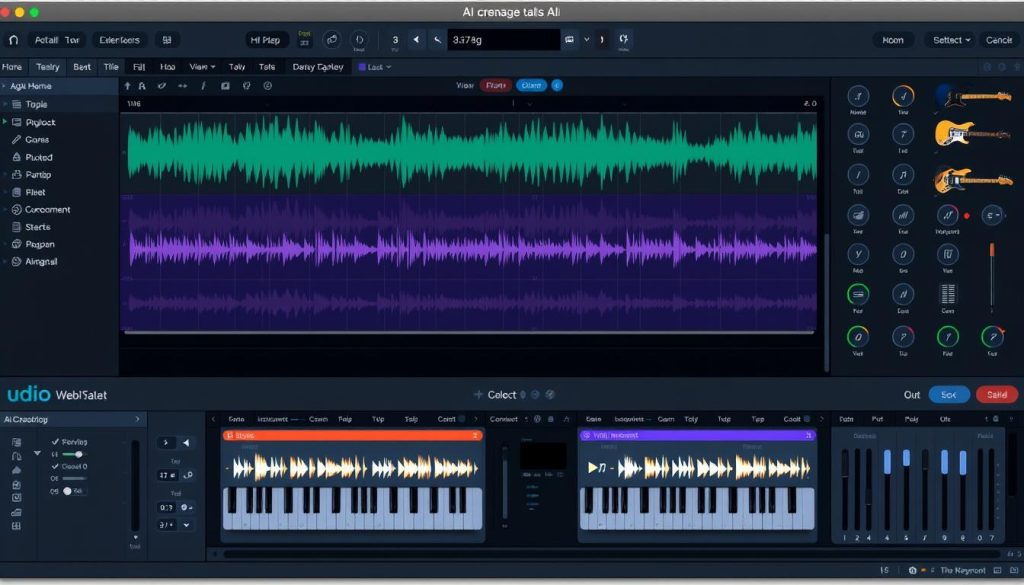Click the Hoon button at top right
The width and height of the screenshot is (1024, 585).
tap(893, 40)
